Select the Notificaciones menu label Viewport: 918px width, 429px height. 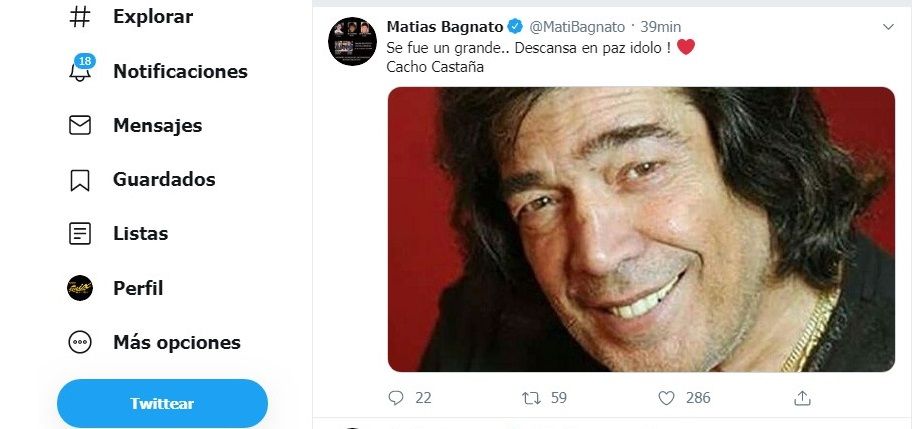(180, 72)
